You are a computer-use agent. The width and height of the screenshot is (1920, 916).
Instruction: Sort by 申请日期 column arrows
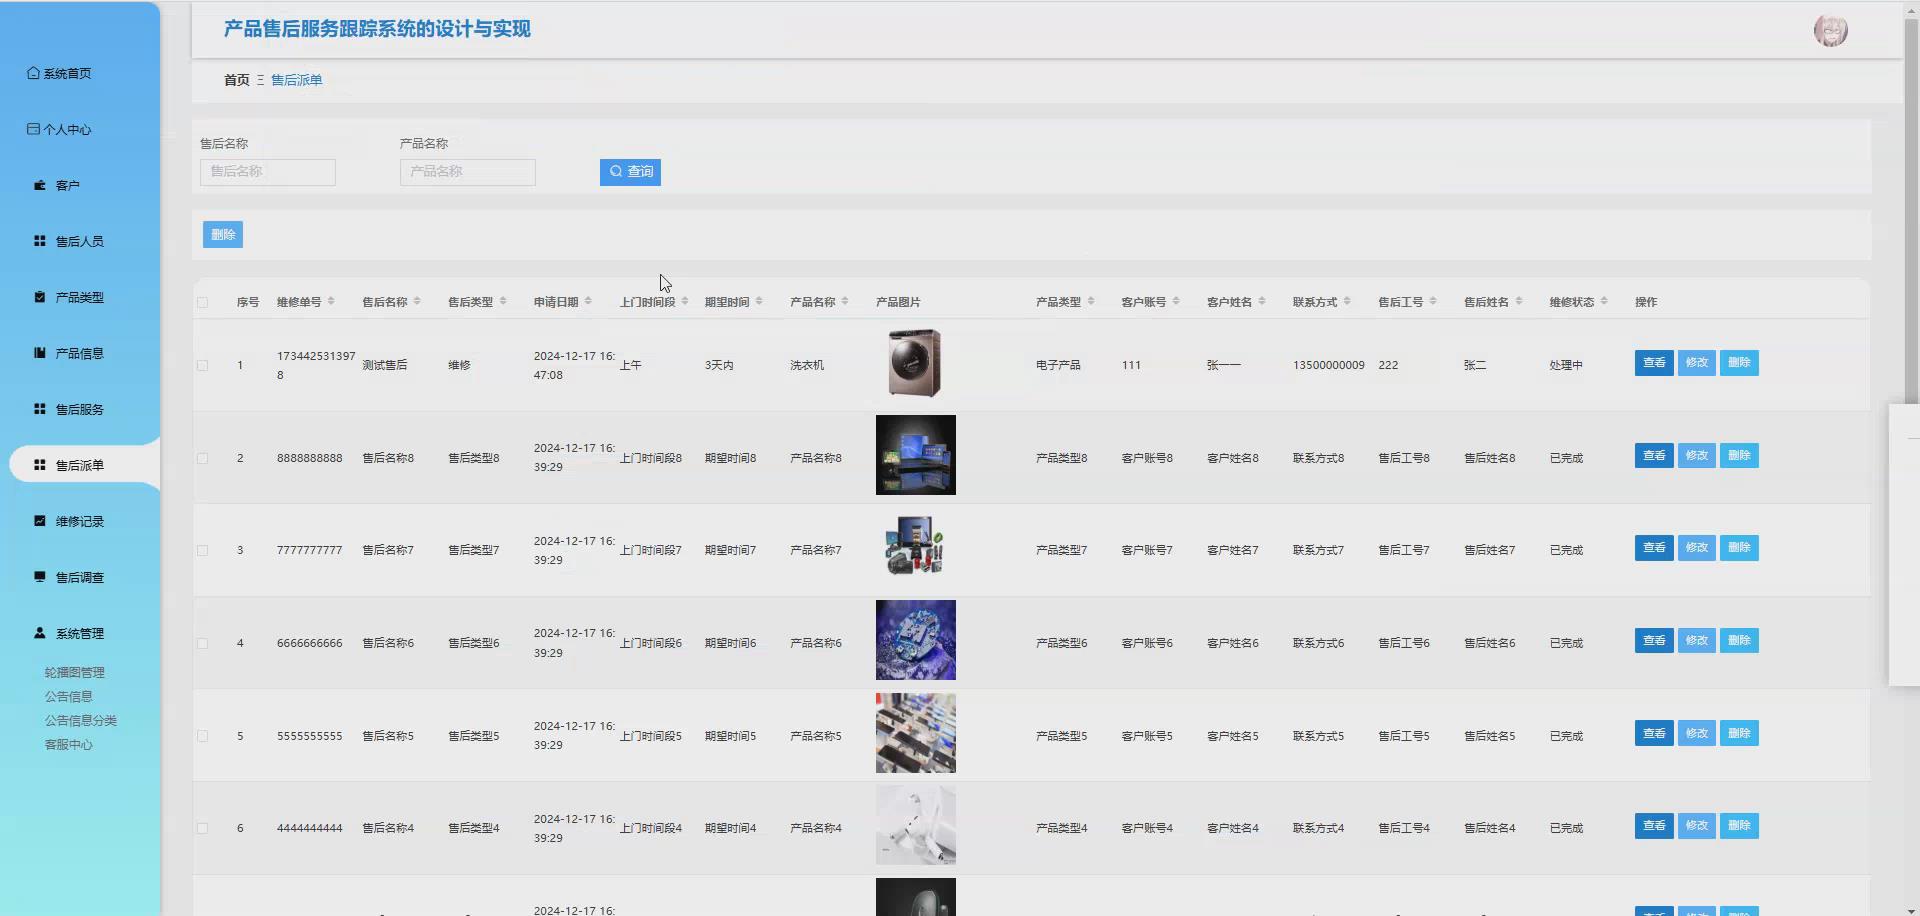tap(588, 301)
